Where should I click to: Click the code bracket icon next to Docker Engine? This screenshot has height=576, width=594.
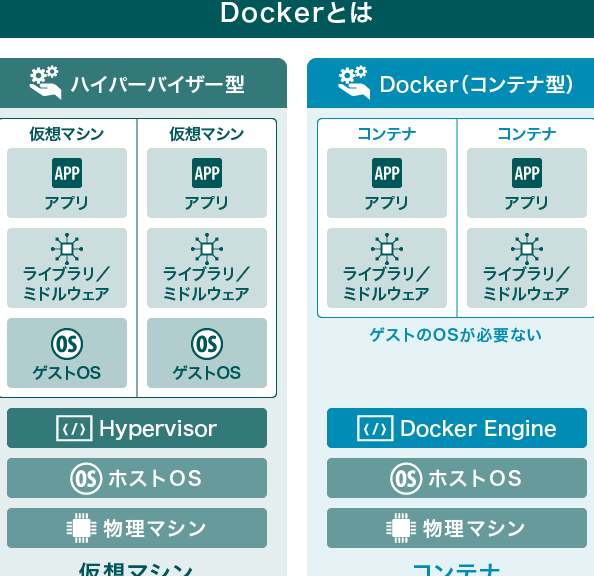click(375, 428)
